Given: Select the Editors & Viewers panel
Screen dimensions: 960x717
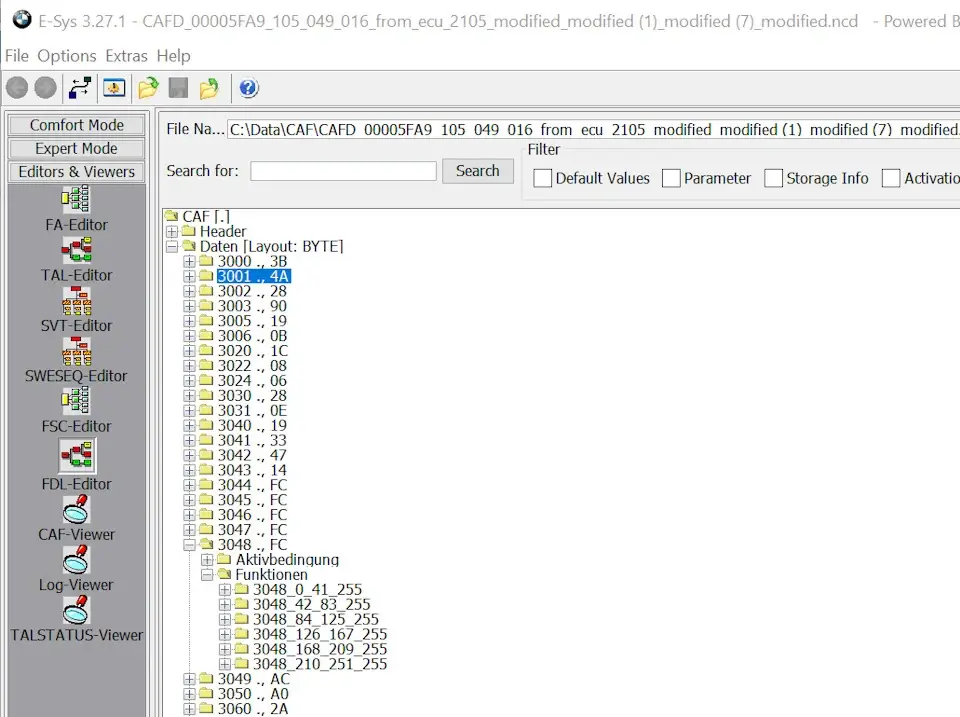Looking at the screenshot, I should point(77,171).
